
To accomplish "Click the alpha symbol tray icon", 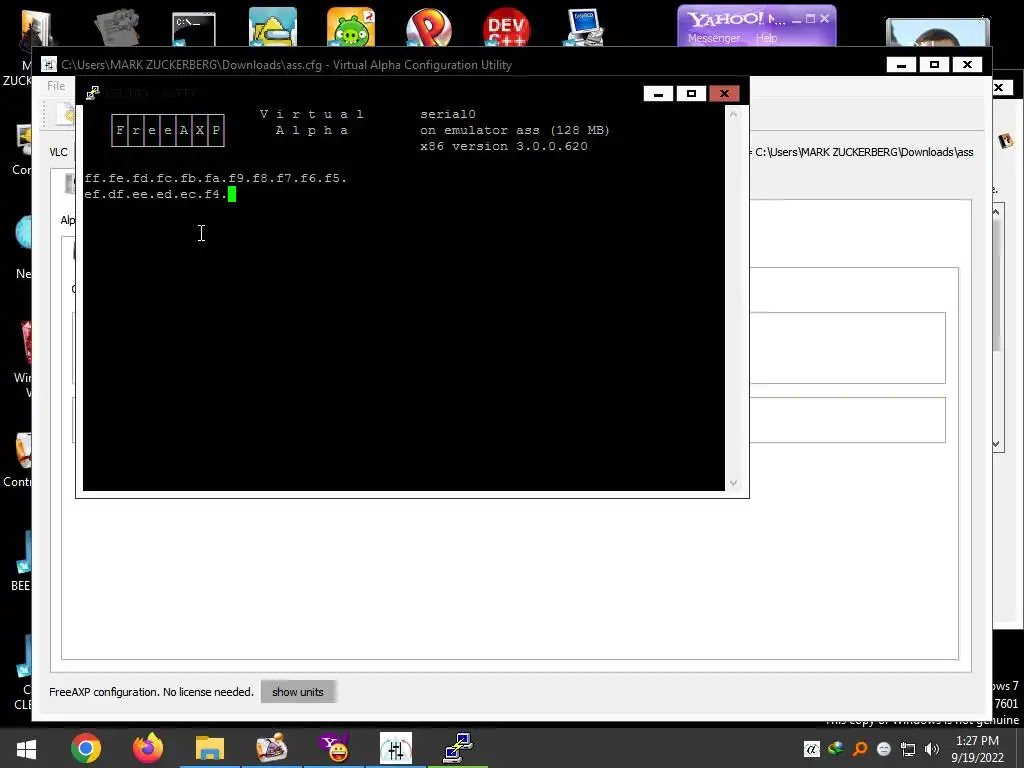I will click(811, 749).
